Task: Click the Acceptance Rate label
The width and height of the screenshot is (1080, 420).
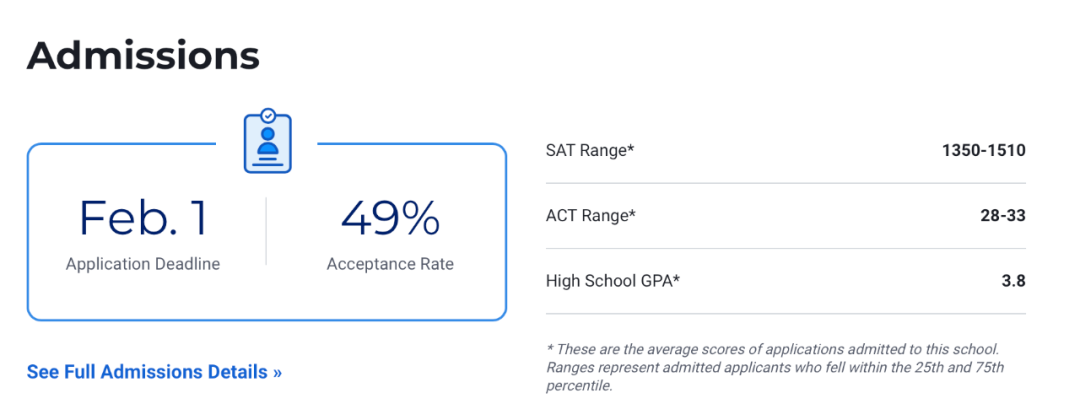Action: pos(391,264)
